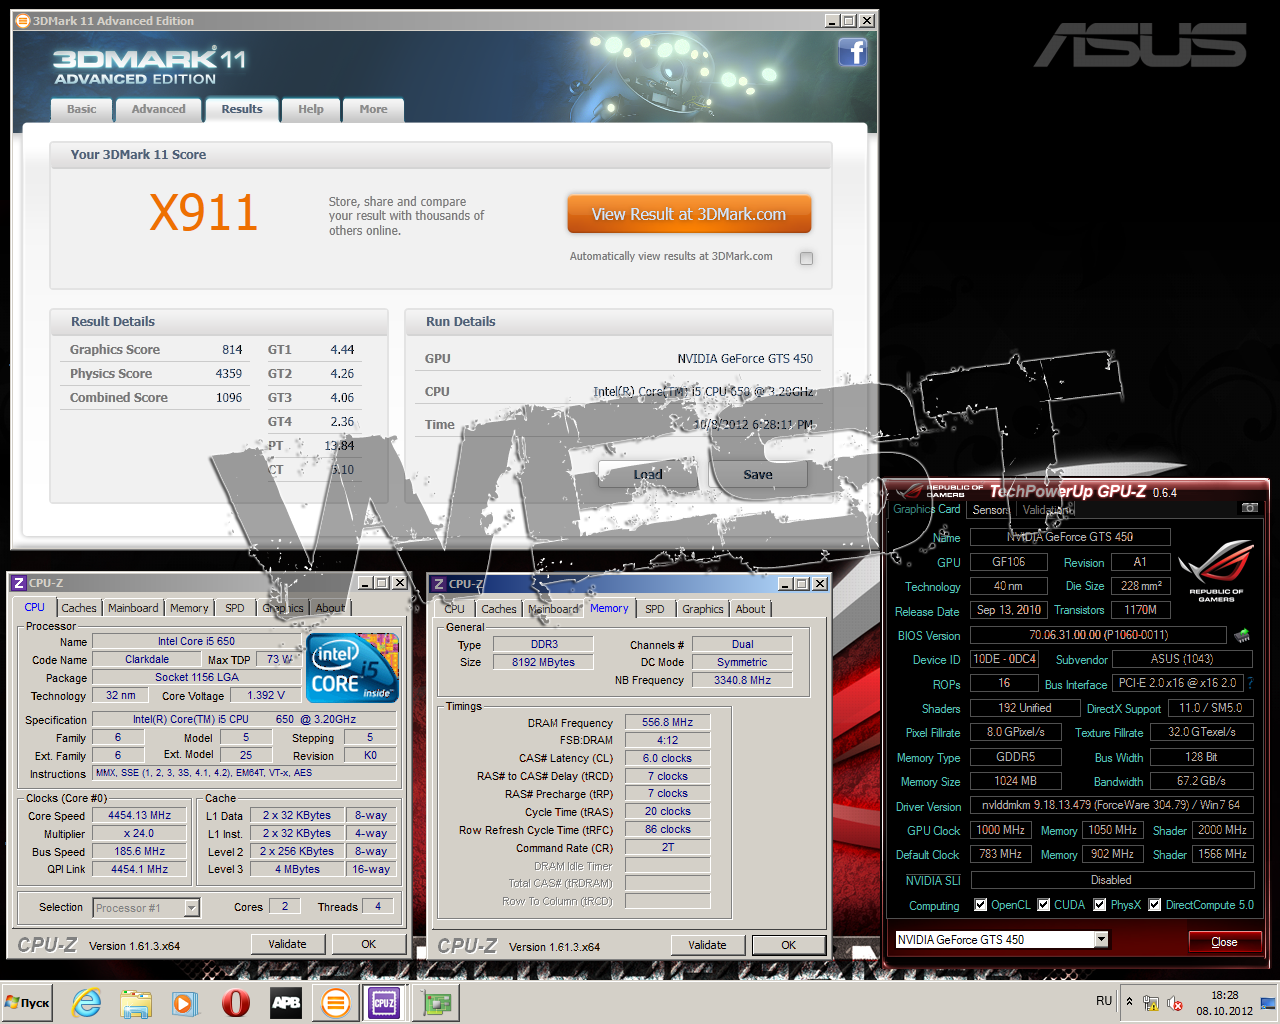Click the Intel Core i5 inside logo
1280x1024 pixels.
[352, 667]
